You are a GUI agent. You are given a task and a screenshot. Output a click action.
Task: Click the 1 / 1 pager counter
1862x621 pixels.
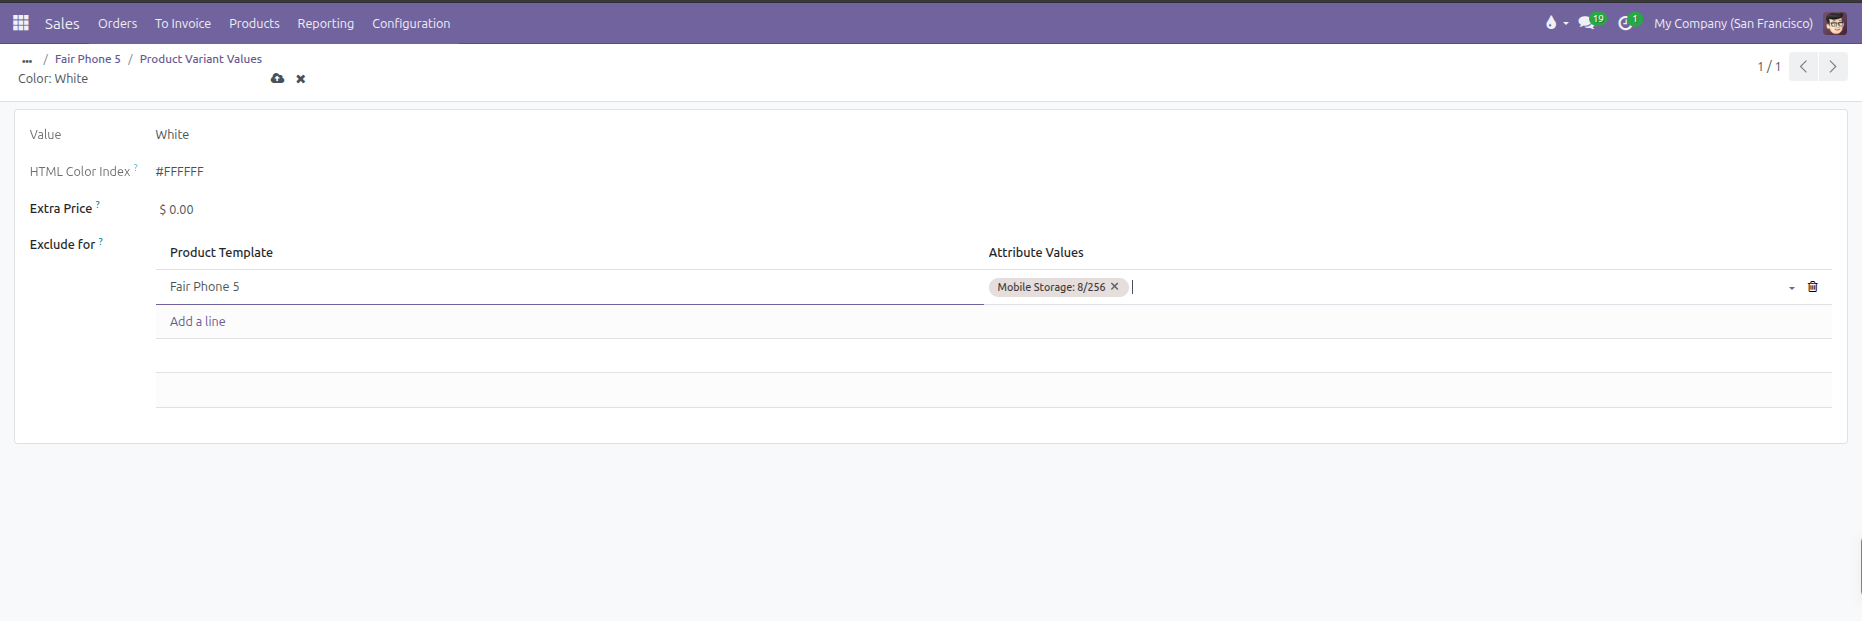click(1769, 67)
